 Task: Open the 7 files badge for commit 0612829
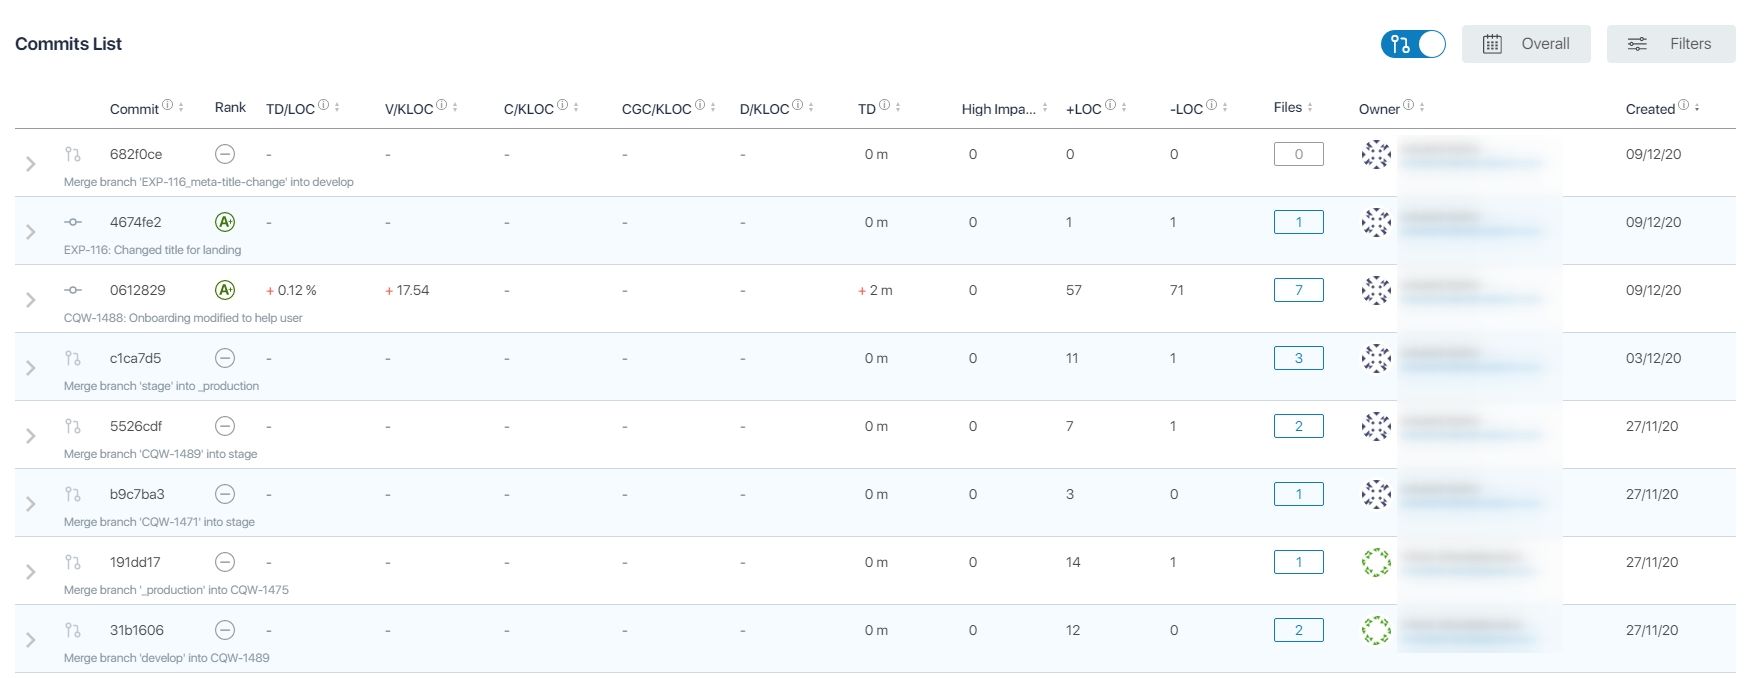point(1298,290)
